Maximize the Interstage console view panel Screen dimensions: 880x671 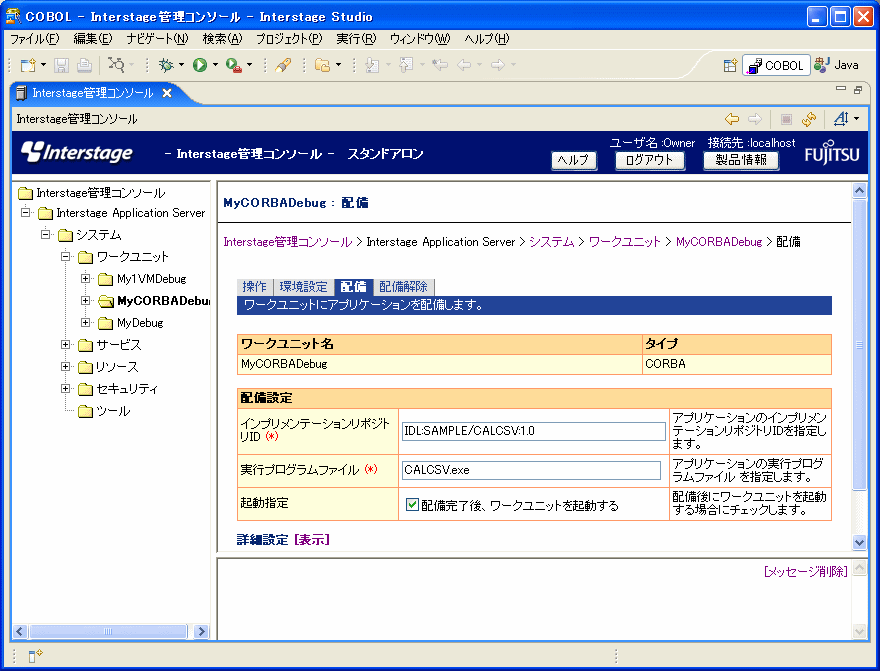(858, 89)
